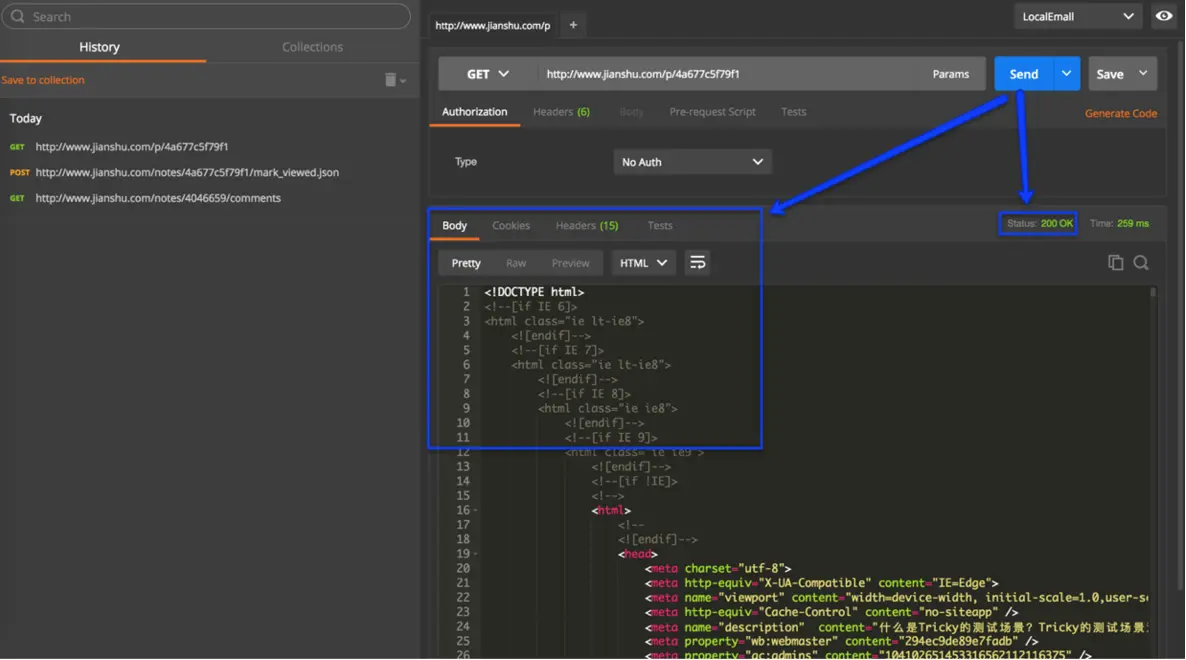
Task: Collapse the html tag at line 16
Action: [x=475, y=511]
